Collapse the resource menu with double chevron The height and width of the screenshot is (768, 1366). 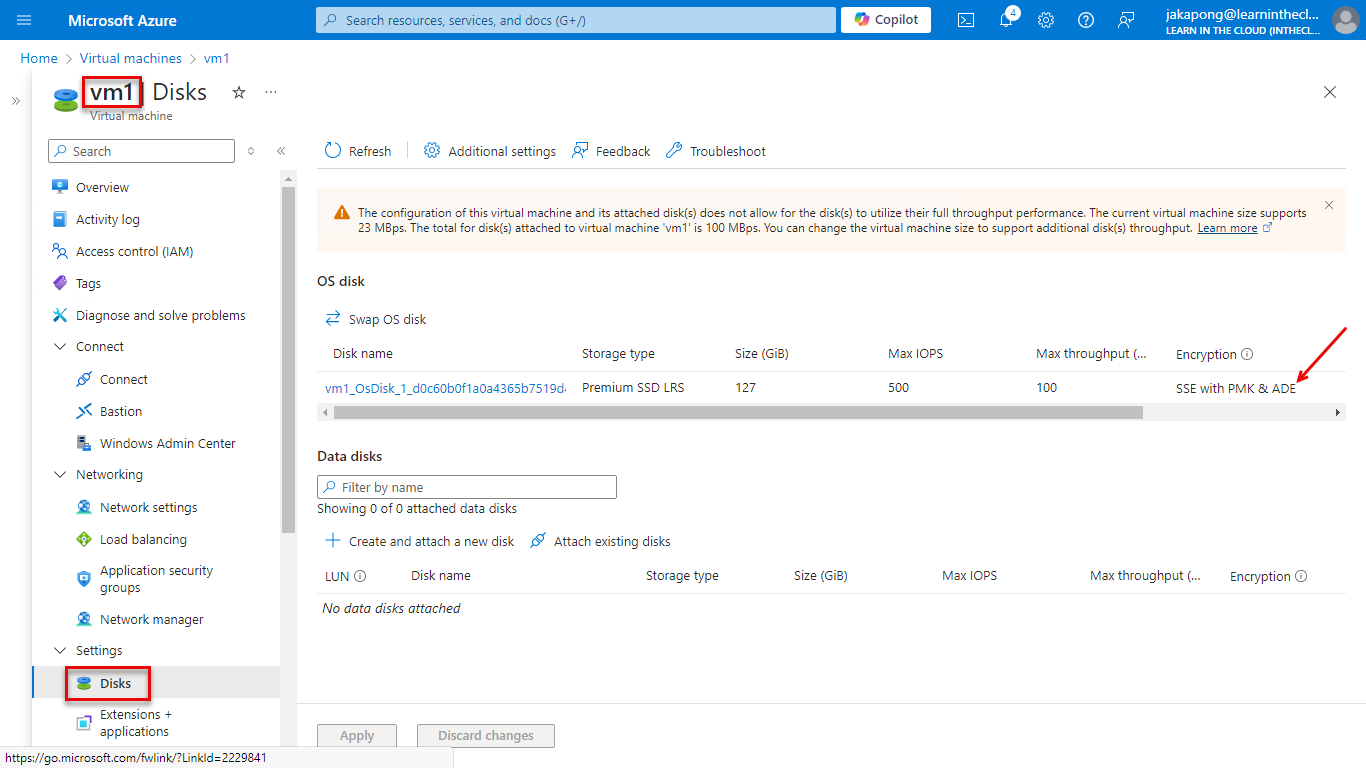click(281, 151)
